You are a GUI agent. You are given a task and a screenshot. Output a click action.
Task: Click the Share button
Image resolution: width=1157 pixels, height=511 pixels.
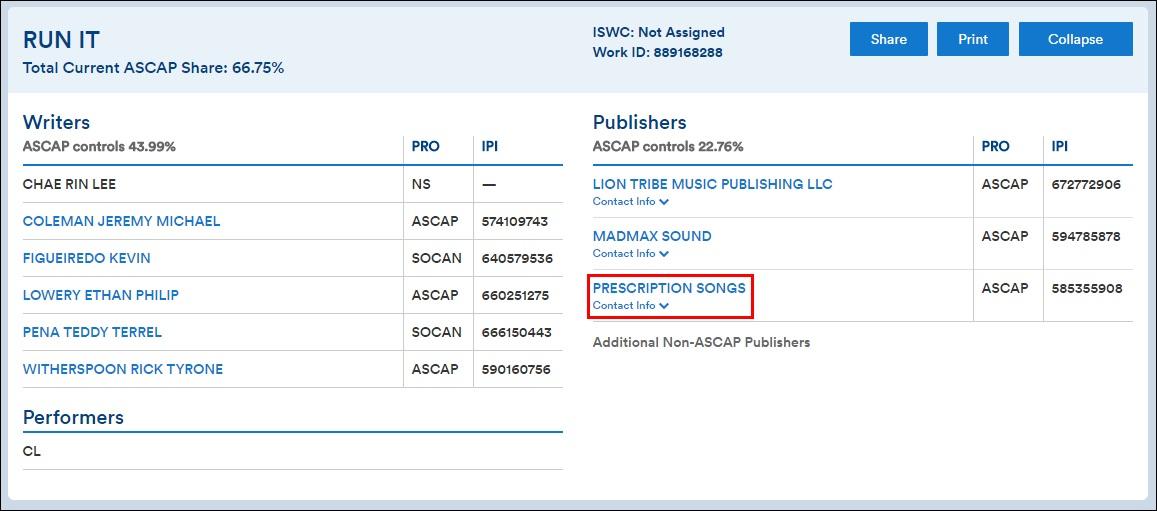pos(888,39)
